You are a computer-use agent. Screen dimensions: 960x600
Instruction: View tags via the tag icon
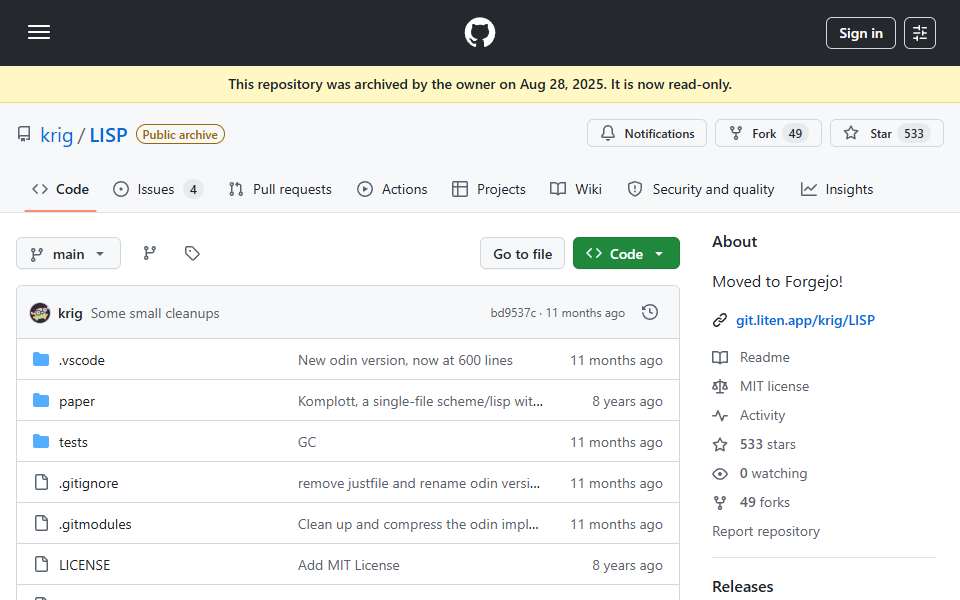click(x=192, y=253)
